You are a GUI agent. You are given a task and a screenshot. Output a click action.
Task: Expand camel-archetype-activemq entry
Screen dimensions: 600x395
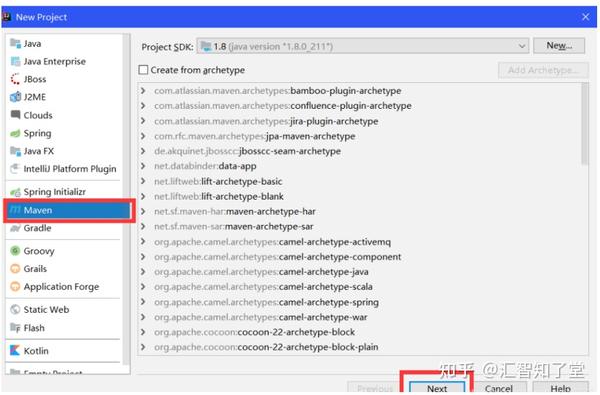pyautogui.click(x=143, y=242)
